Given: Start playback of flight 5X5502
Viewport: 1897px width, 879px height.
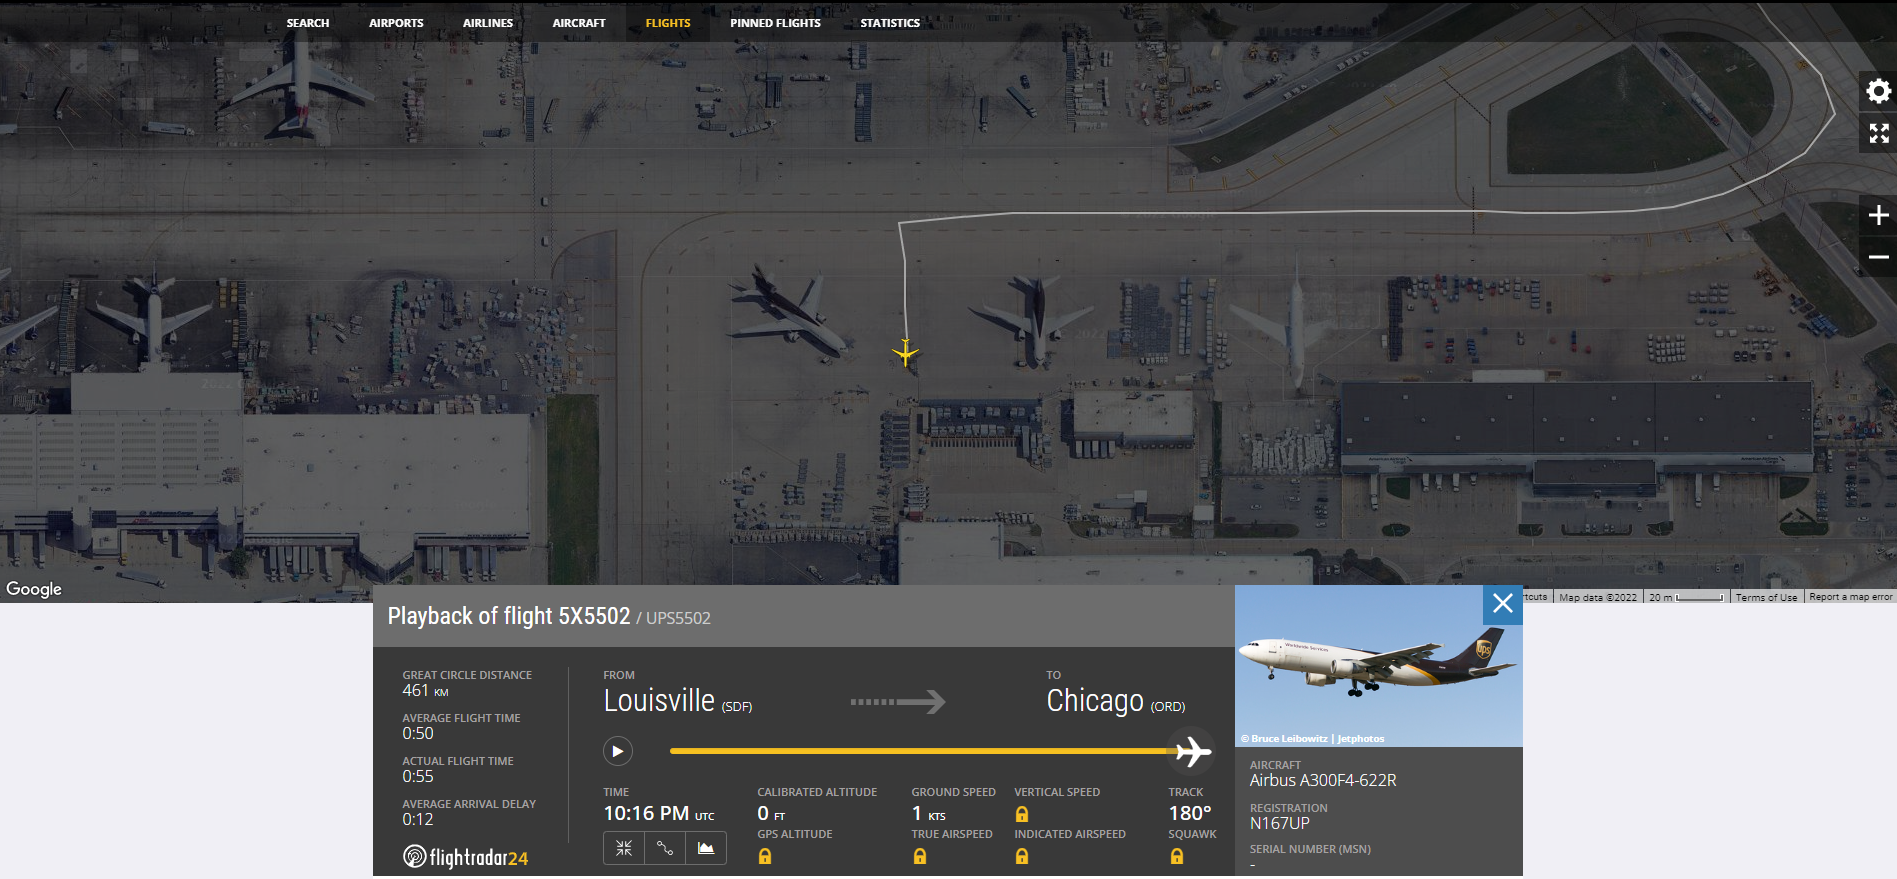Looking at the screenshot, I should pyautogui.click(x=618, y=751).
